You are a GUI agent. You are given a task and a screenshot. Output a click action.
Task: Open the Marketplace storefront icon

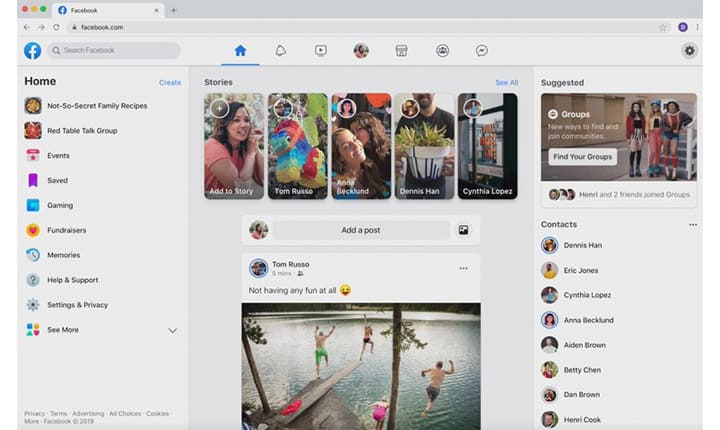point(401,50)
